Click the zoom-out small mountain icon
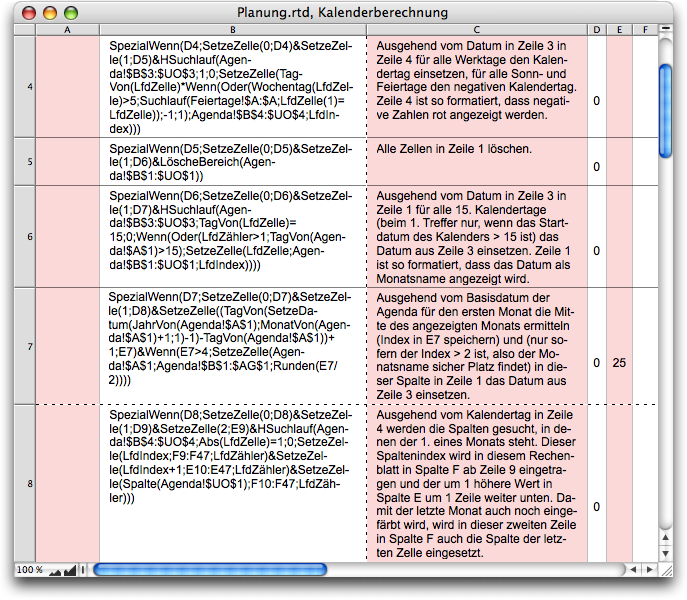The image size is (687, 600). pos(55,570)
